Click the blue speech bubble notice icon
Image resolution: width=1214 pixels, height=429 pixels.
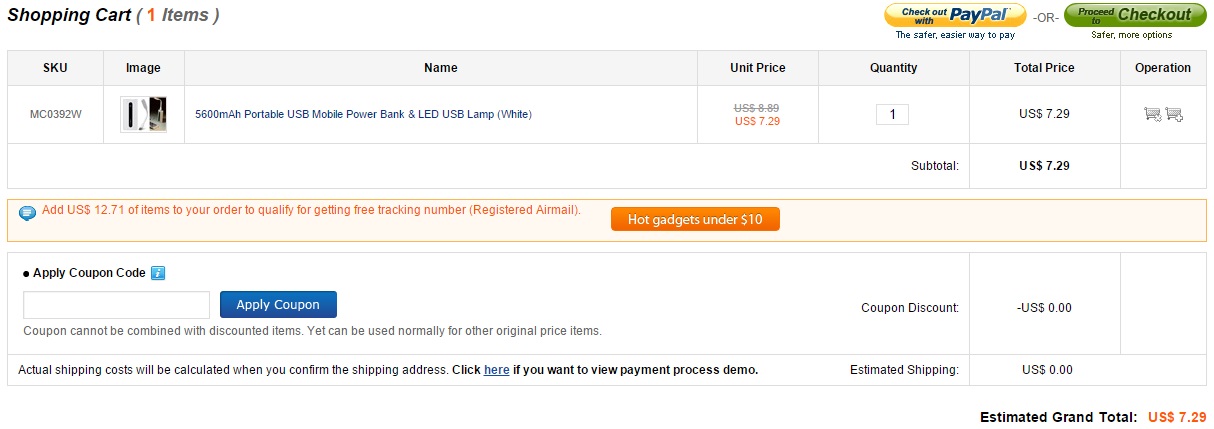[27, 212]
